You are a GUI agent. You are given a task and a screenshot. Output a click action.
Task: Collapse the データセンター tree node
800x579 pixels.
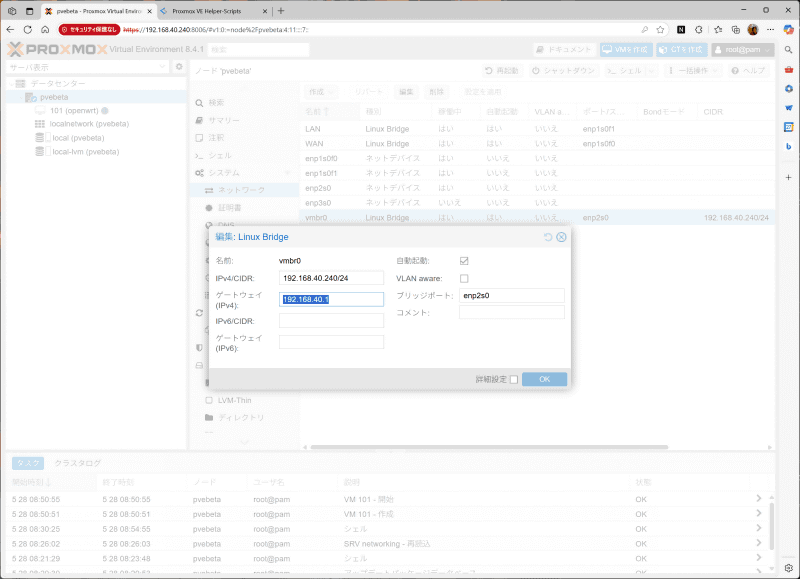[11, 82]
